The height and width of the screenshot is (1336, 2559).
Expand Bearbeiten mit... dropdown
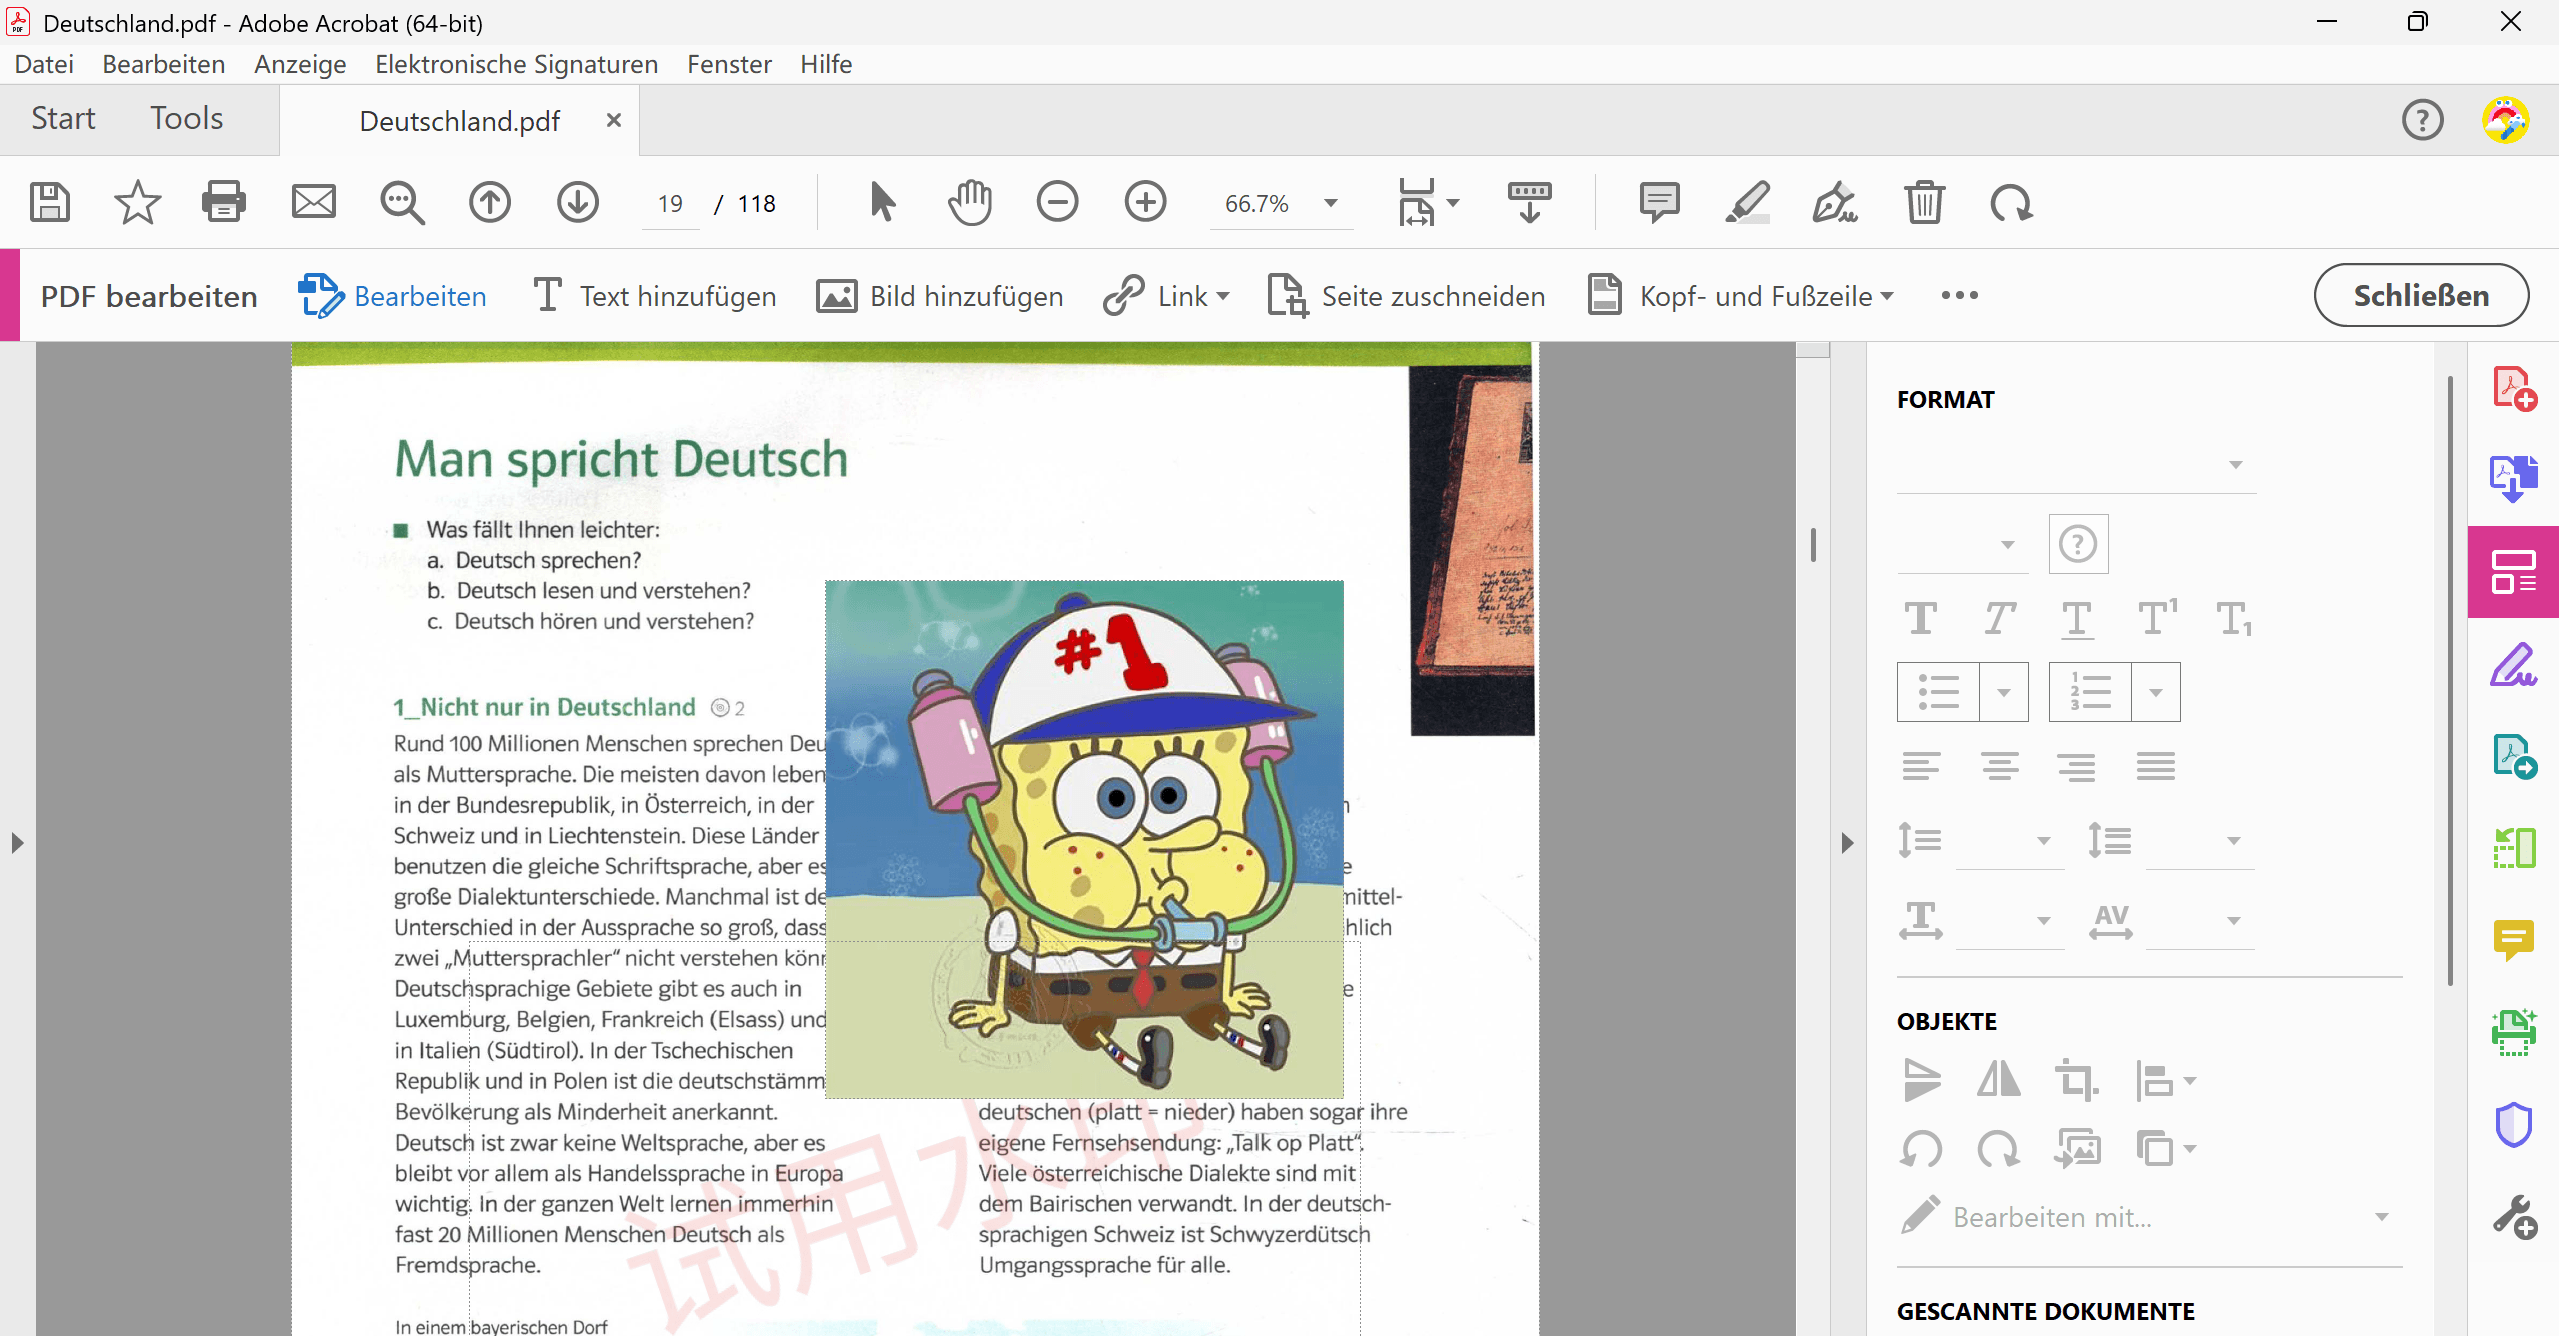2382,1217
